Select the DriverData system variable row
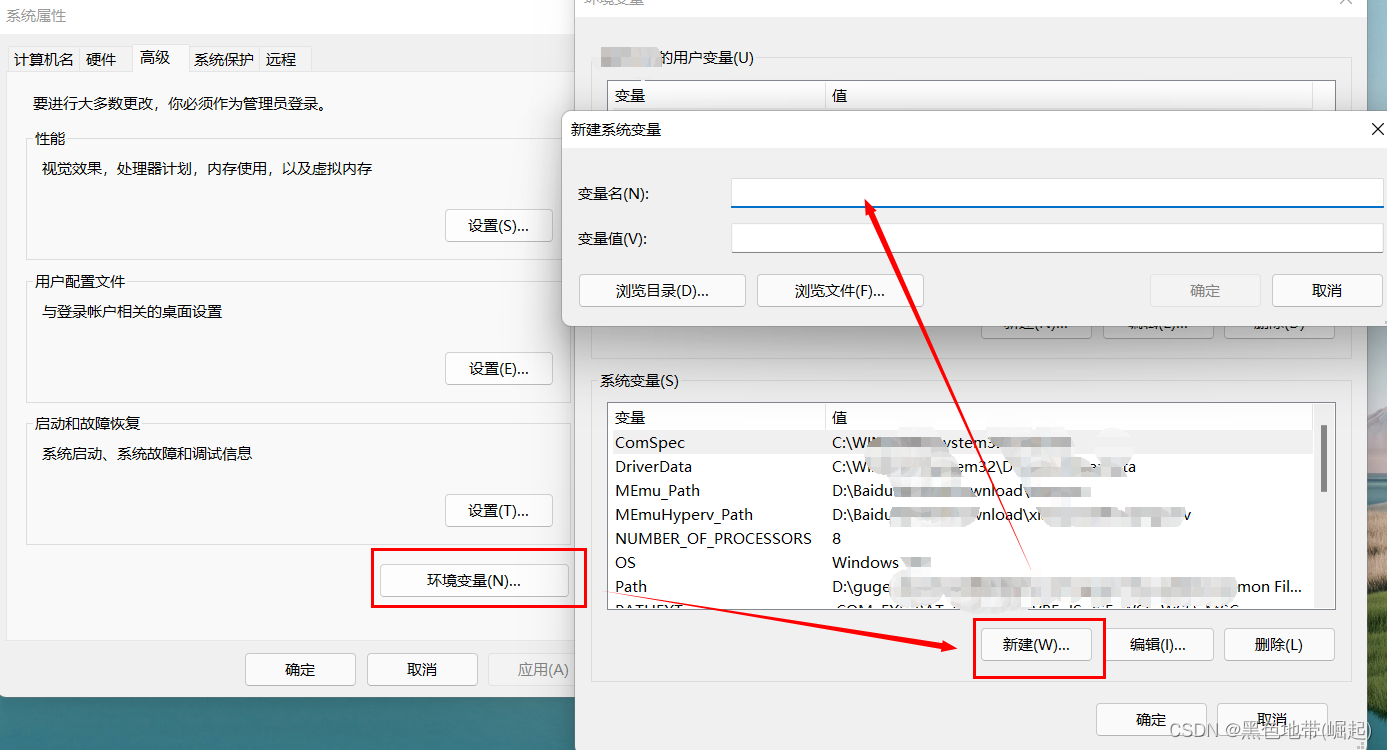The image size is (1387, 750). [960, 466]
